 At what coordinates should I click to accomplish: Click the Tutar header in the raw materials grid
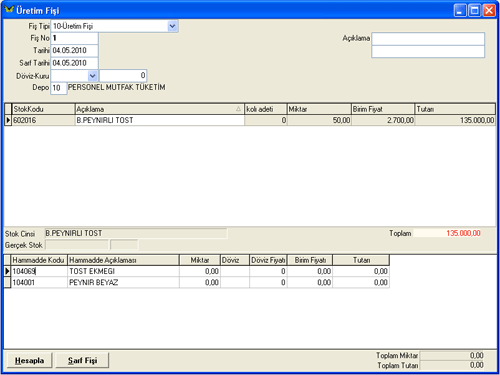click(x=361, y=260)
